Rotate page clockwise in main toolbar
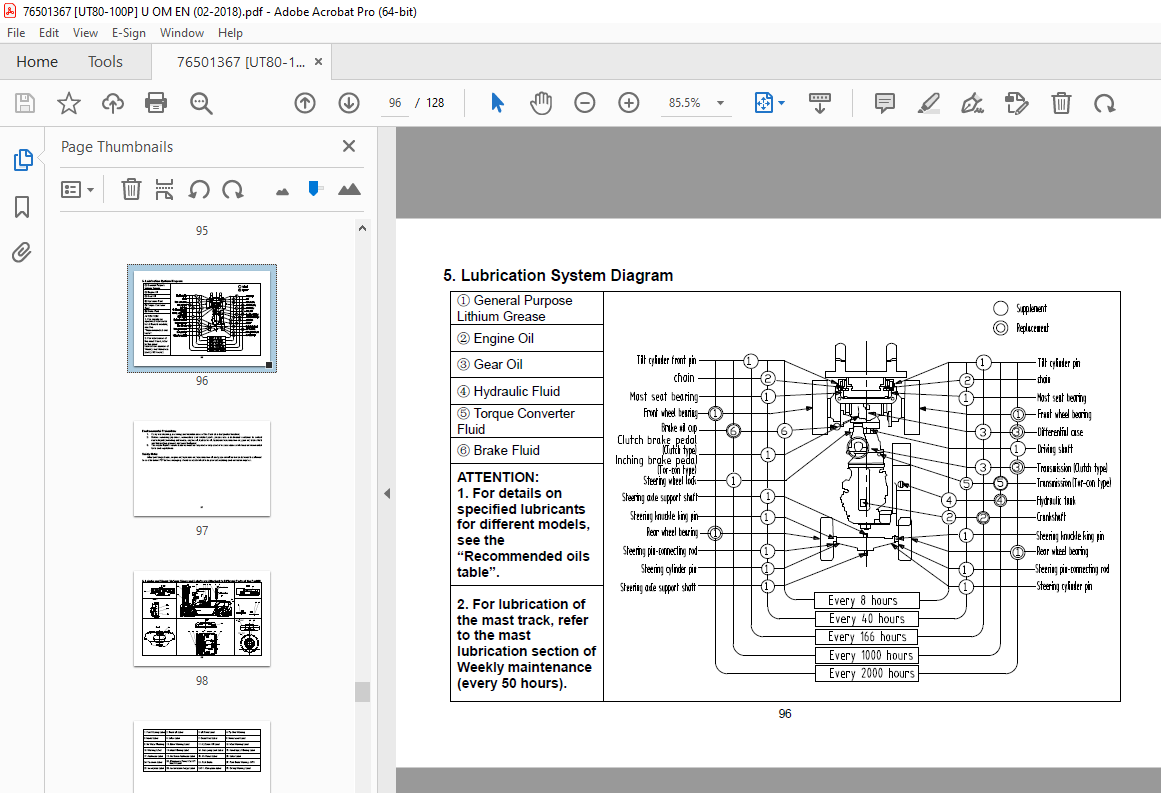This screenshot has width=1161, height=793. (1105, 103)
